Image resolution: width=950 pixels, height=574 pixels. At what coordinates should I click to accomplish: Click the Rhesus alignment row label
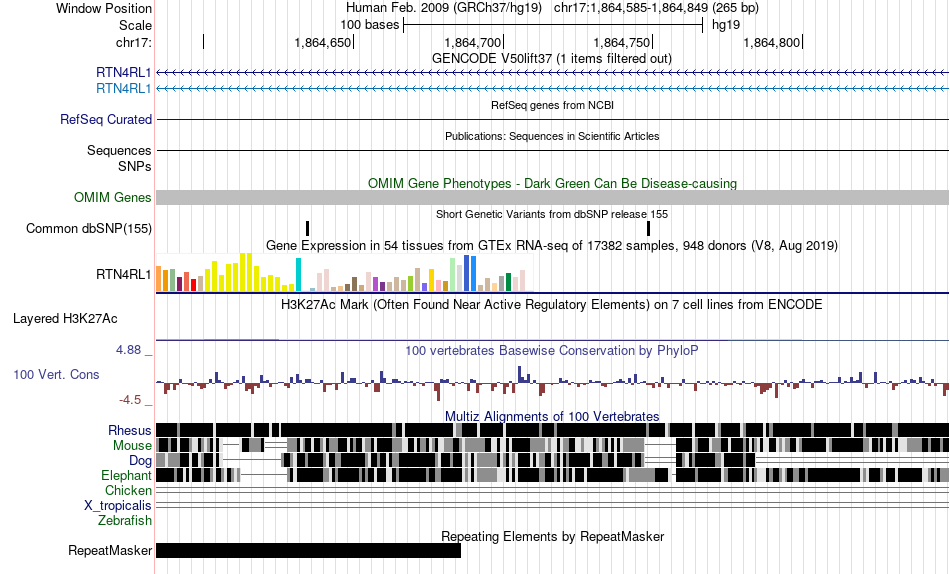(130, 430)
